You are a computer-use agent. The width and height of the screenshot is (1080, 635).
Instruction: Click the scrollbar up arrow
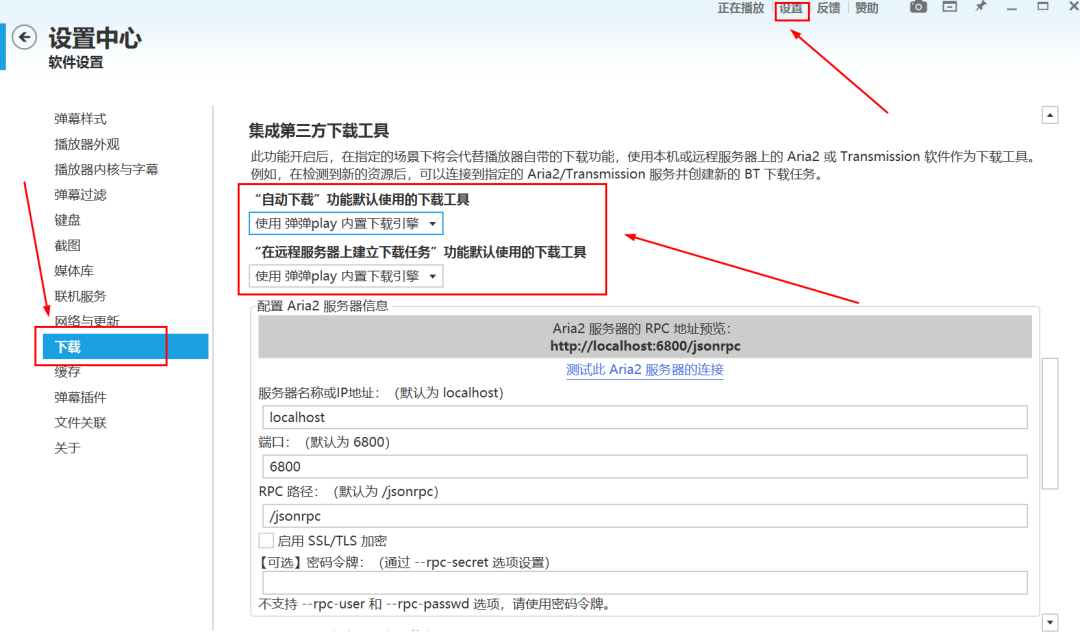[x=1050, y=113]
